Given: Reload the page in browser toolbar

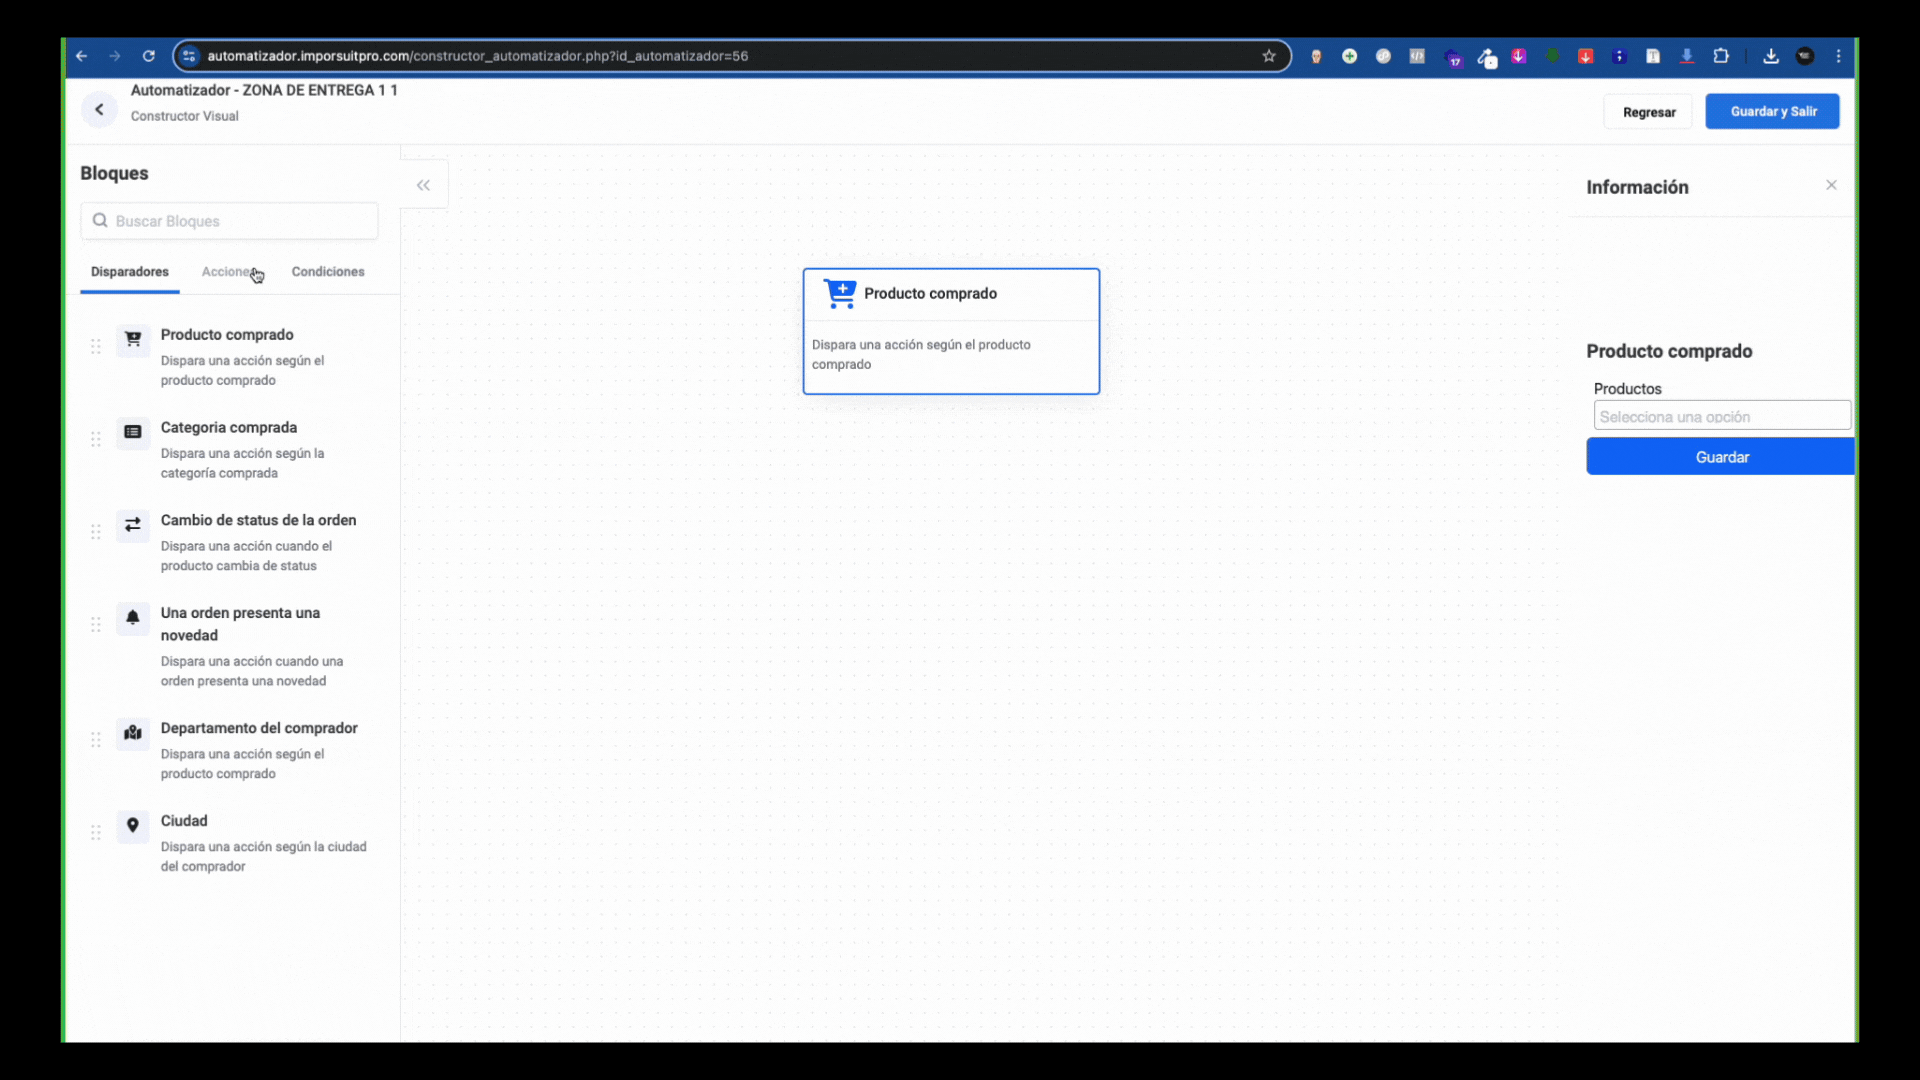Looking at the screenshot, I should [x=149, y=56].
